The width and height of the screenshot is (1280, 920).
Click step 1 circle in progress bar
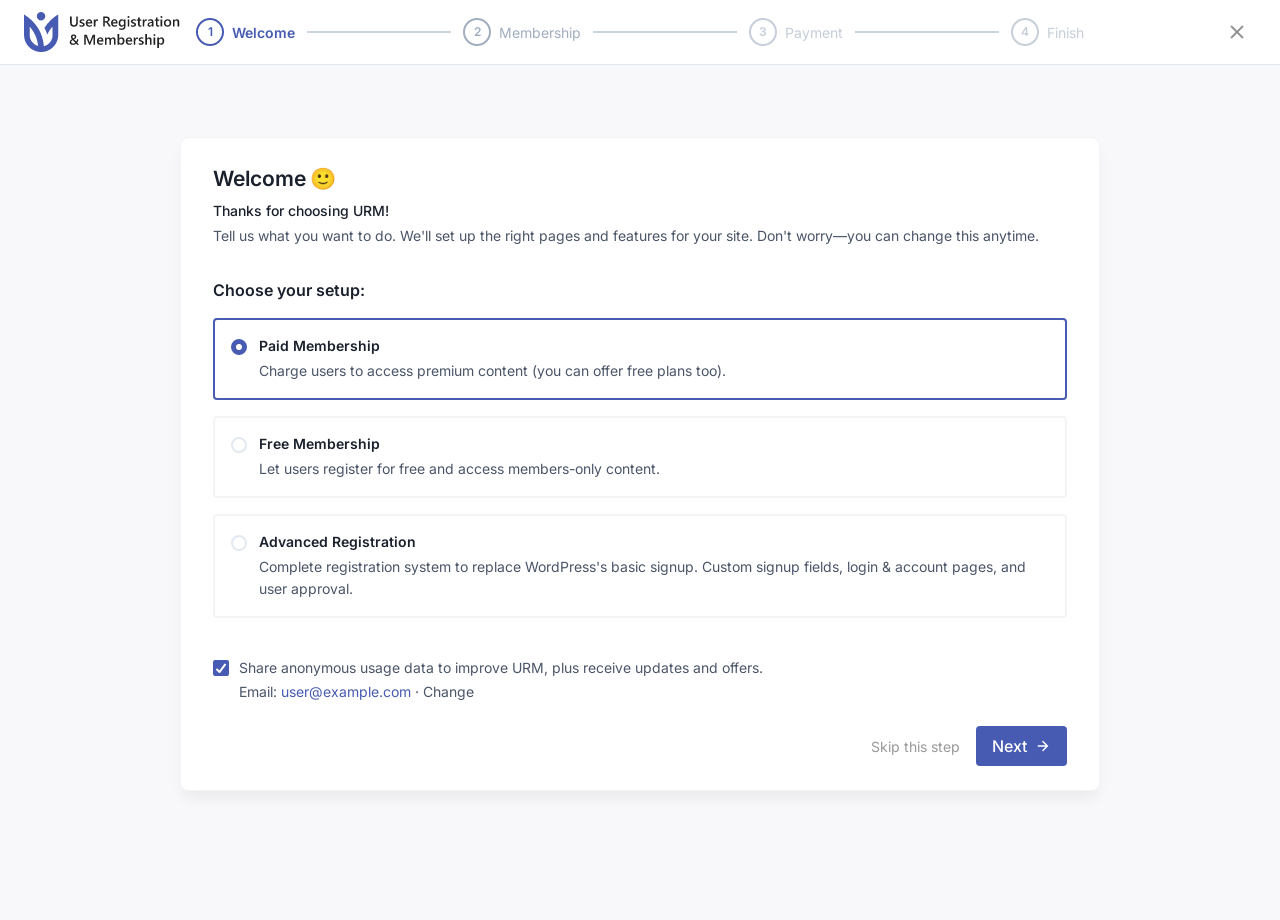pyautogui.click(x=210, y=32)
